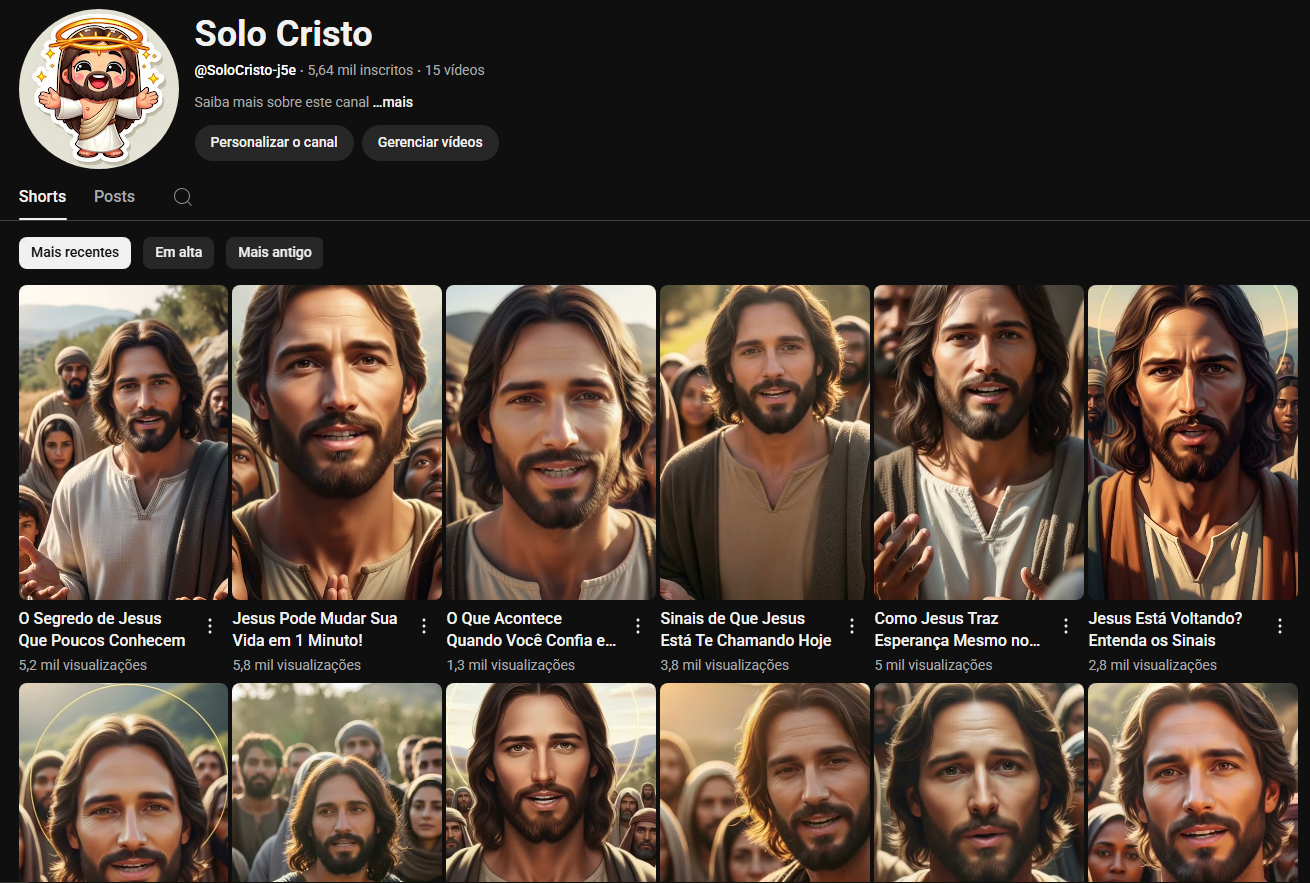Click the channel search magnifier icon
This screenshot has width=1310, height=883.
point(183,197)
